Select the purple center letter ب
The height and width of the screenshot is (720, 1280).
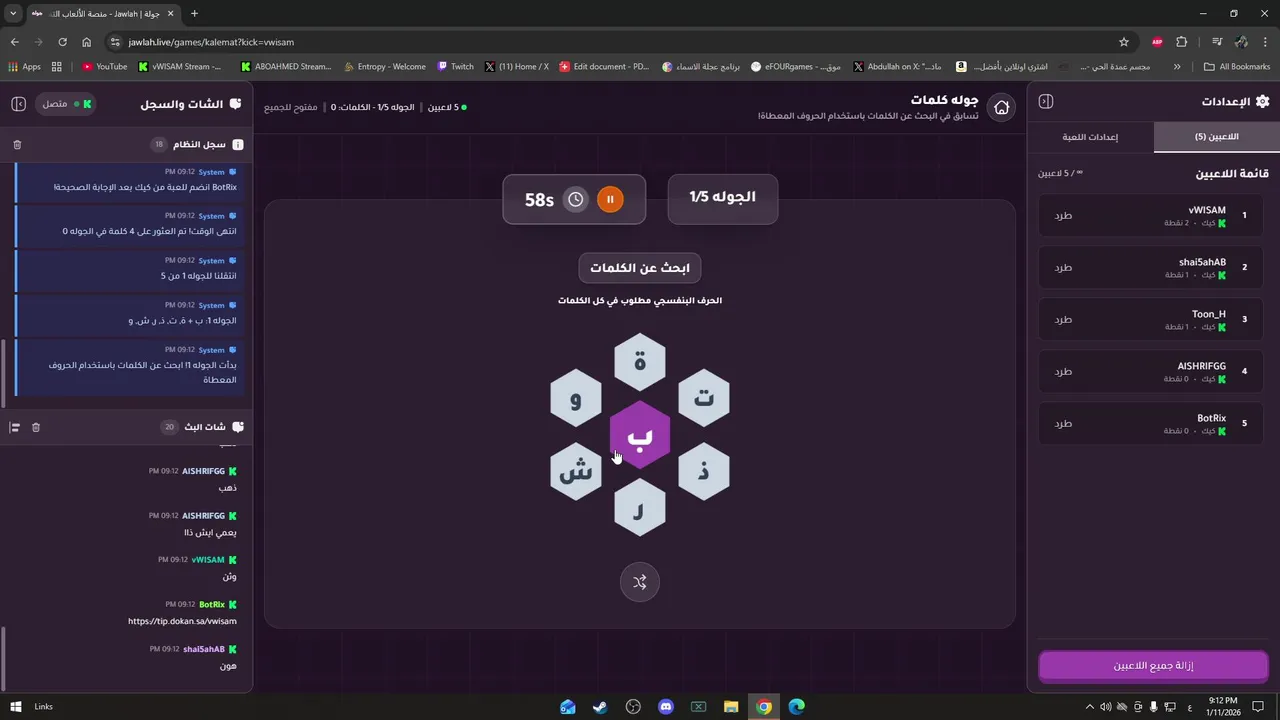(x=640, y=435)
